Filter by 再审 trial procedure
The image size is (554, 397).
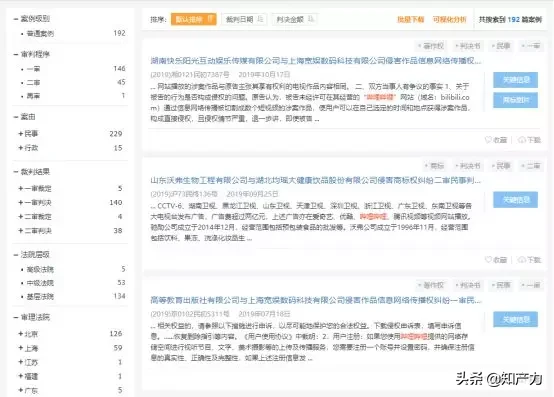(33, 96)
